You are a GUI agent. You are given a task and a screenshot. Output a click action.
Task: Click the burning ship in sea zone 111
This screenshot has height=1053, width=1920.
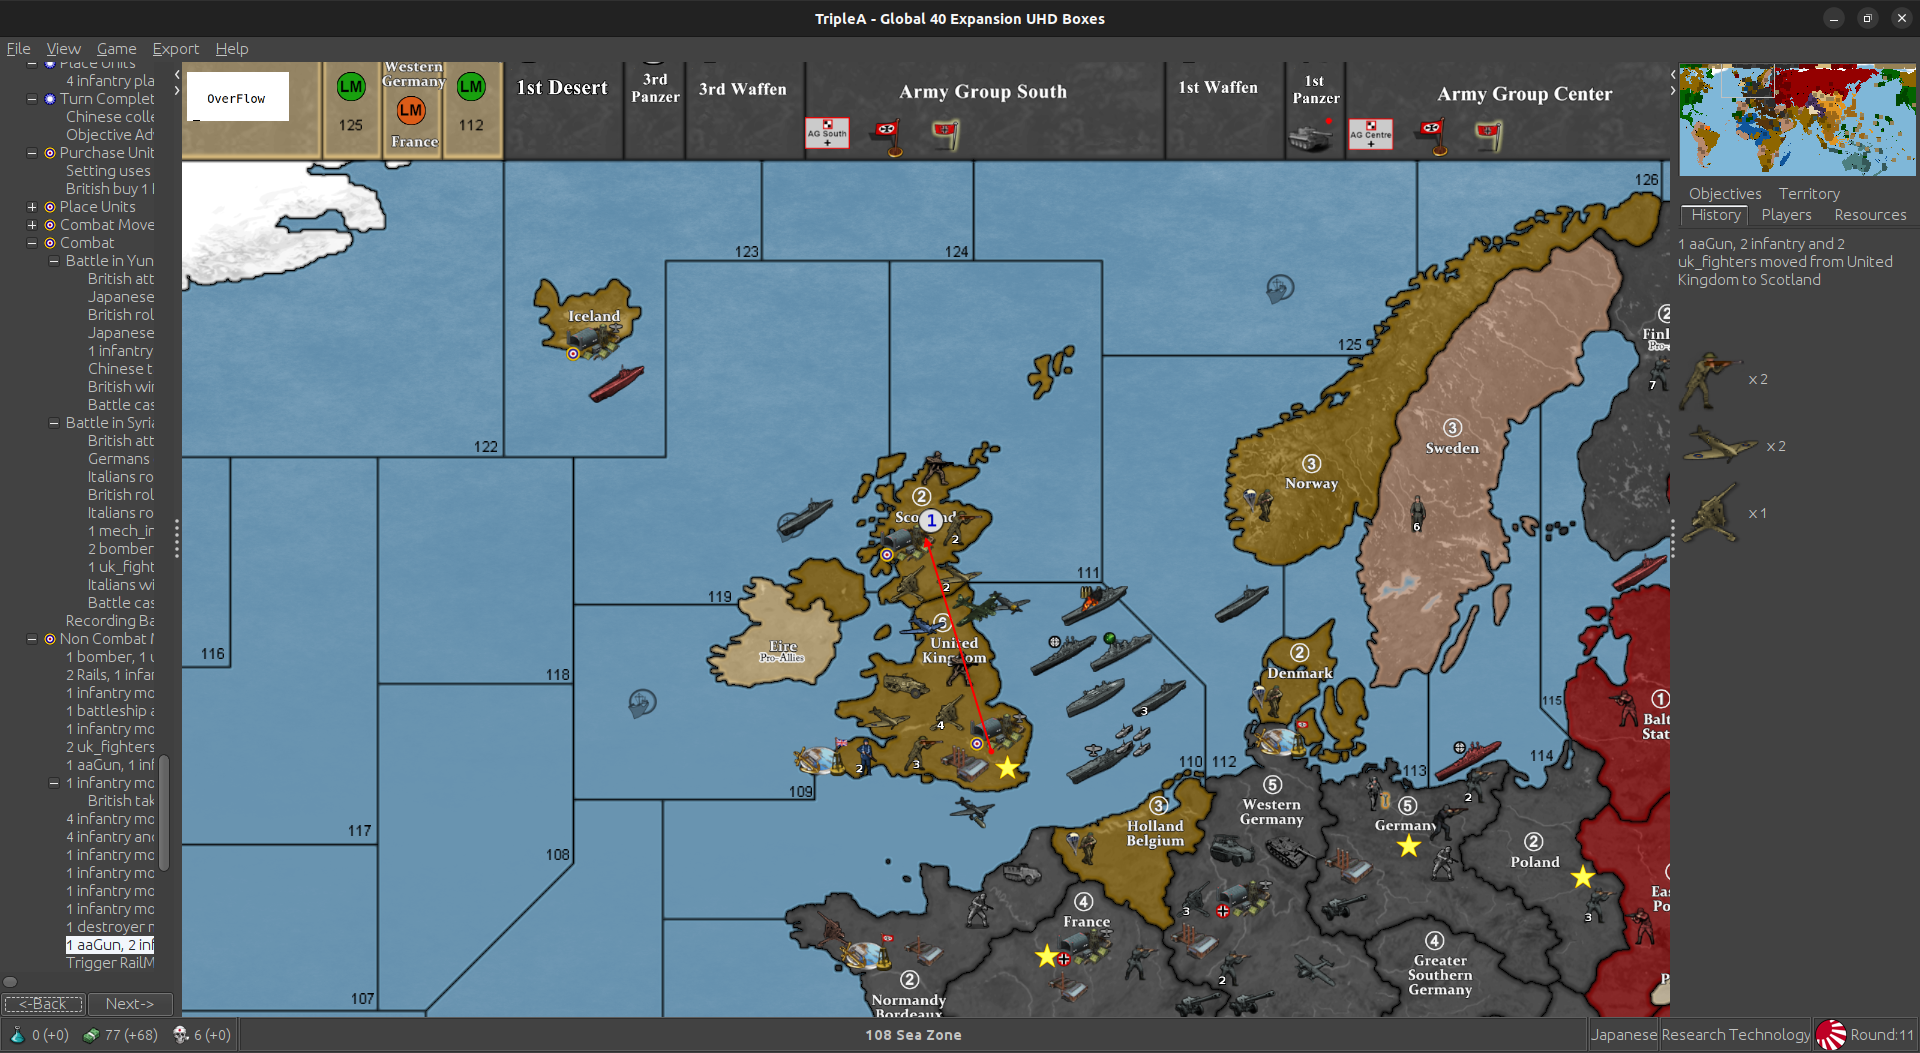coord(1093,604)
